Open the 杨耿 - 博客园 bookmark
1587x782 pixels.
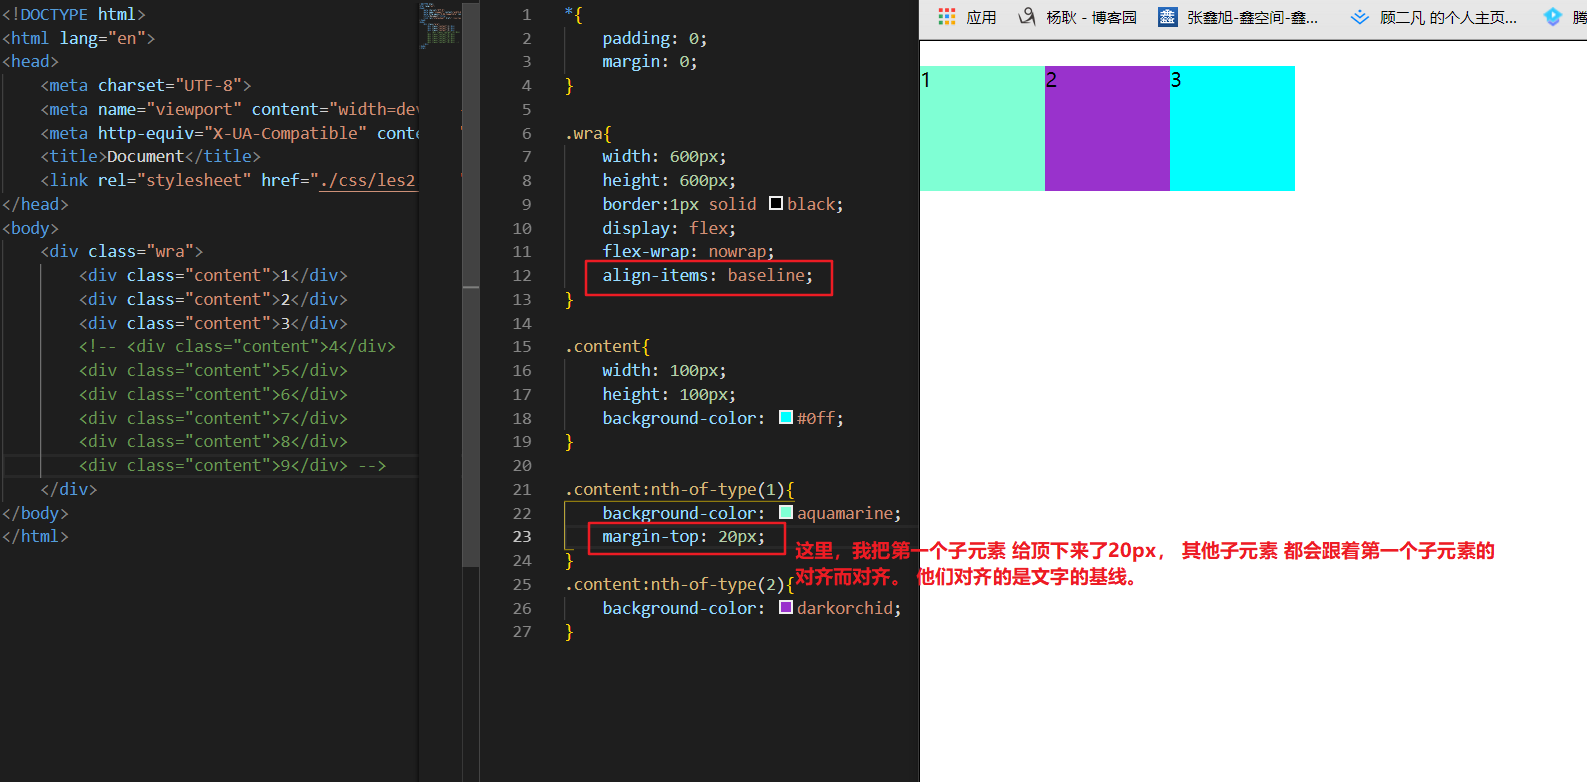pyautogui.click(x=1091, y=18)
